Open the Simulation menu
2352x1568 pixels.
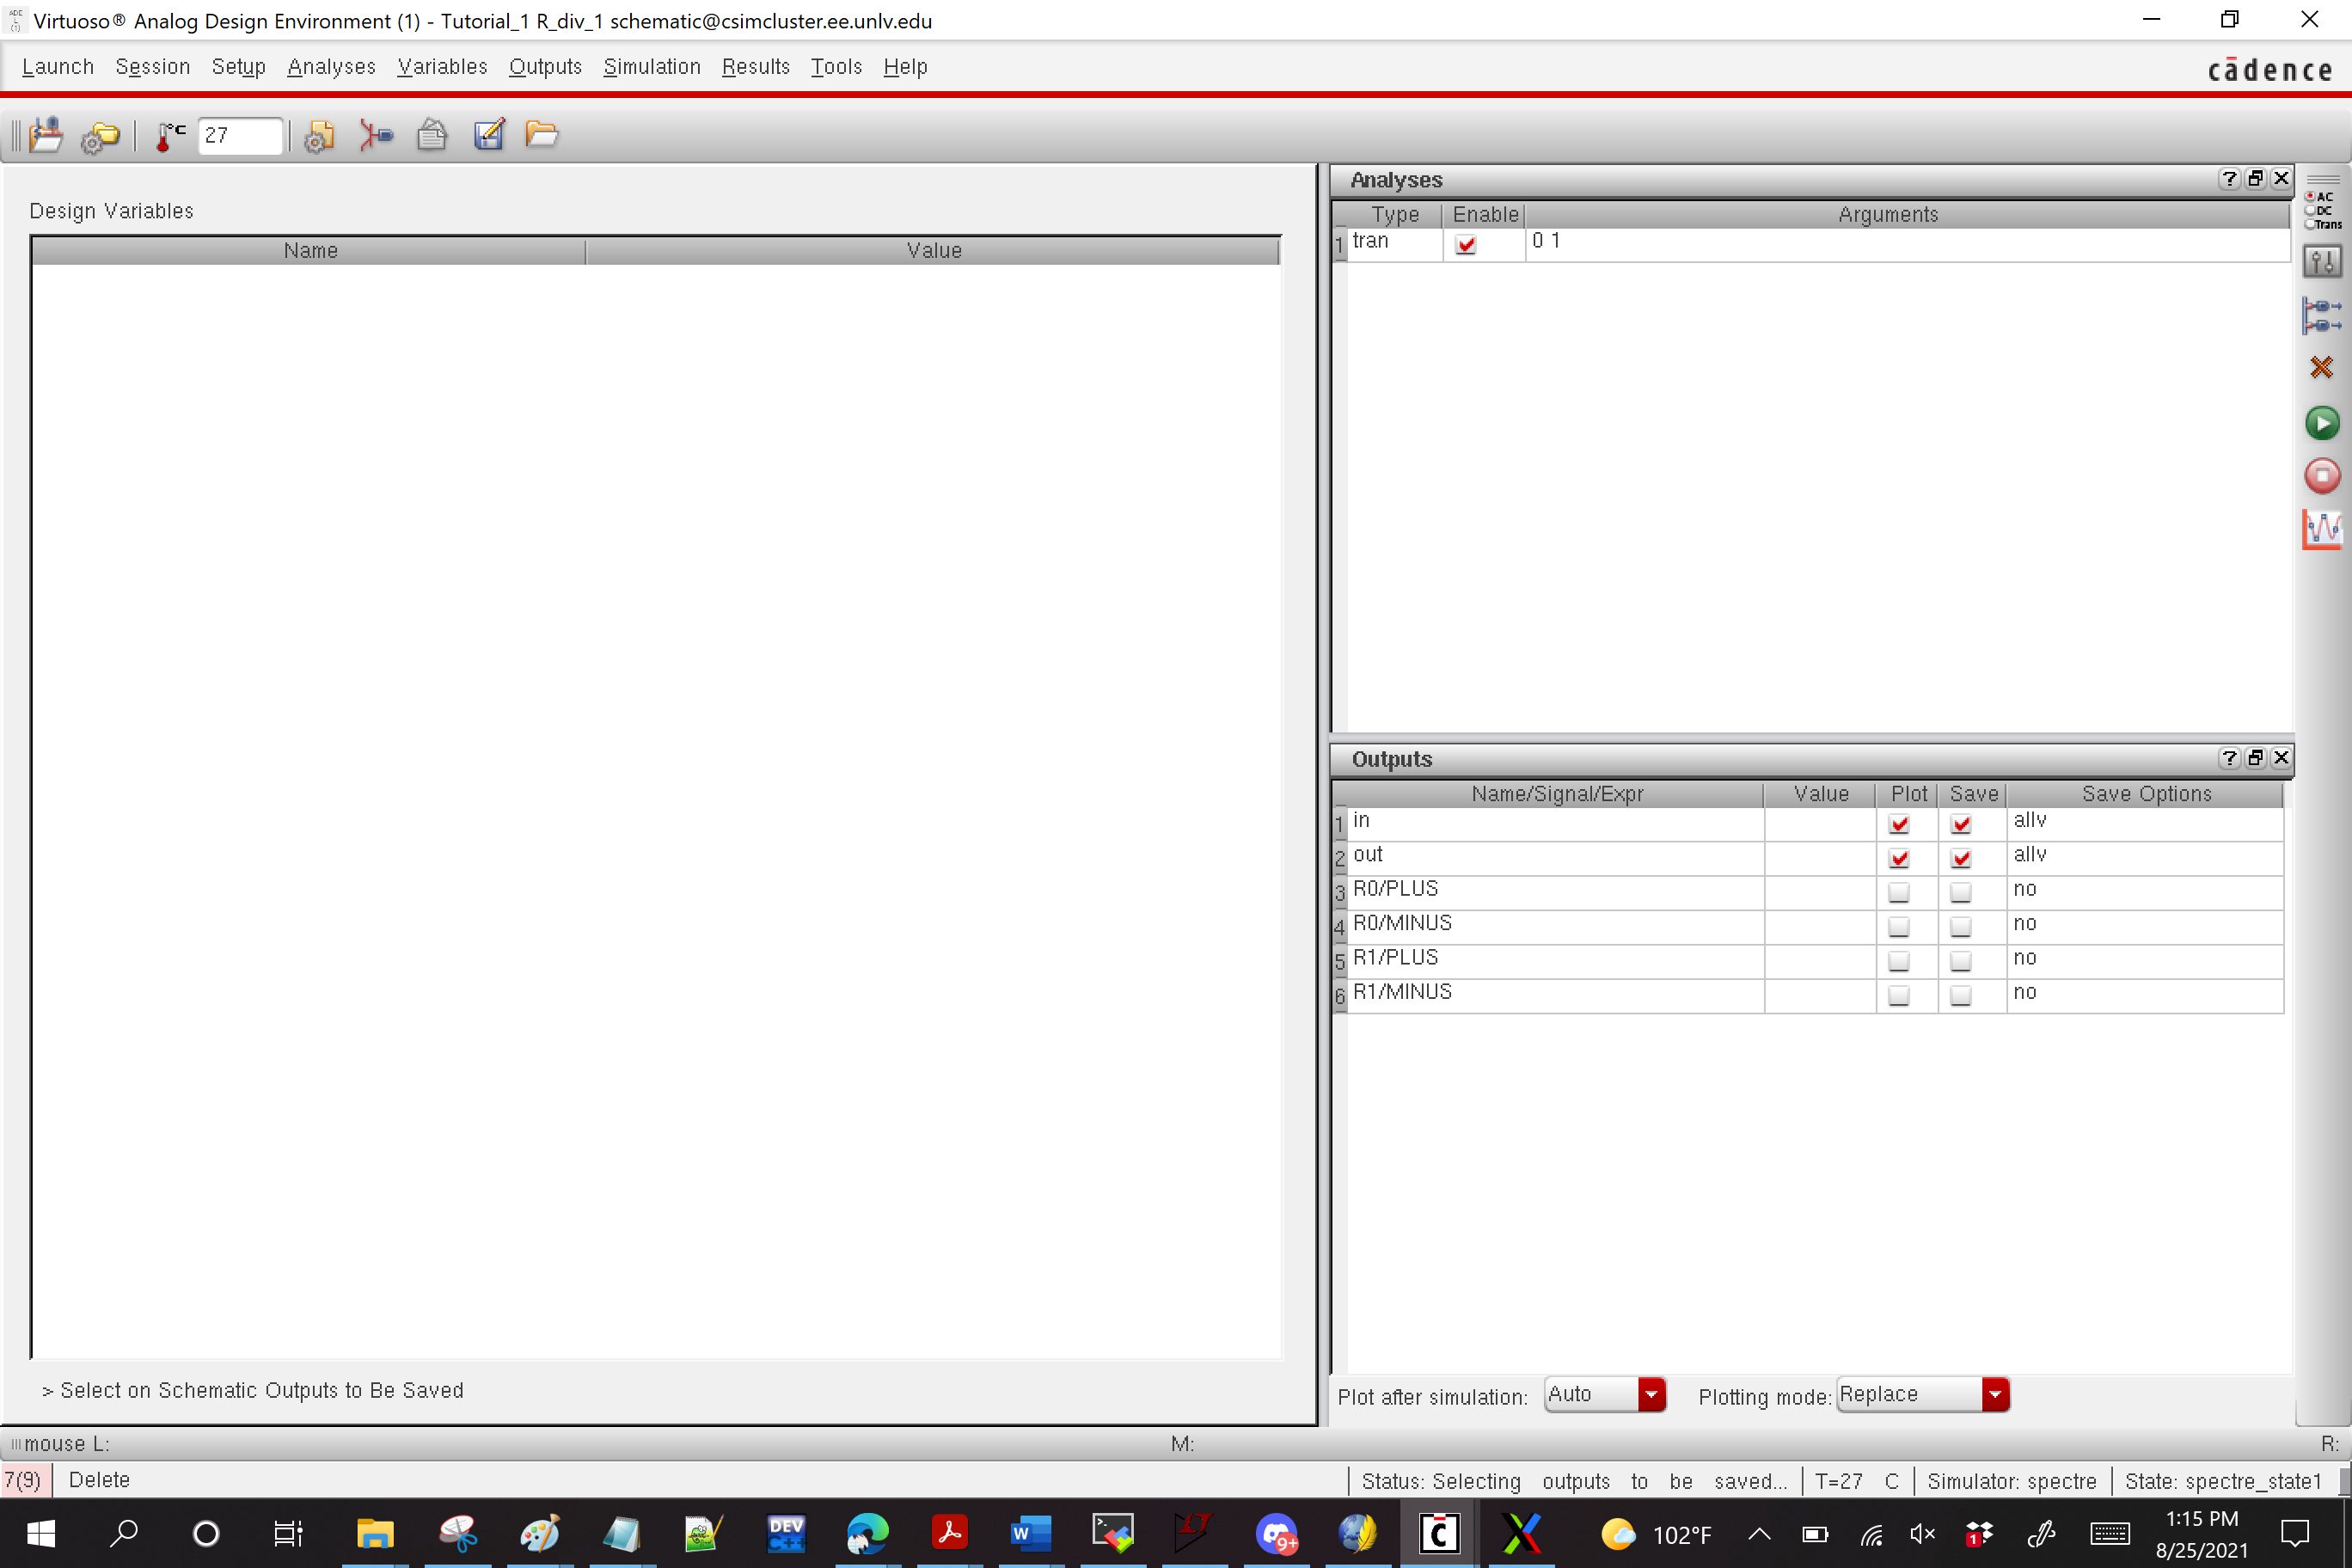point(651,67)
